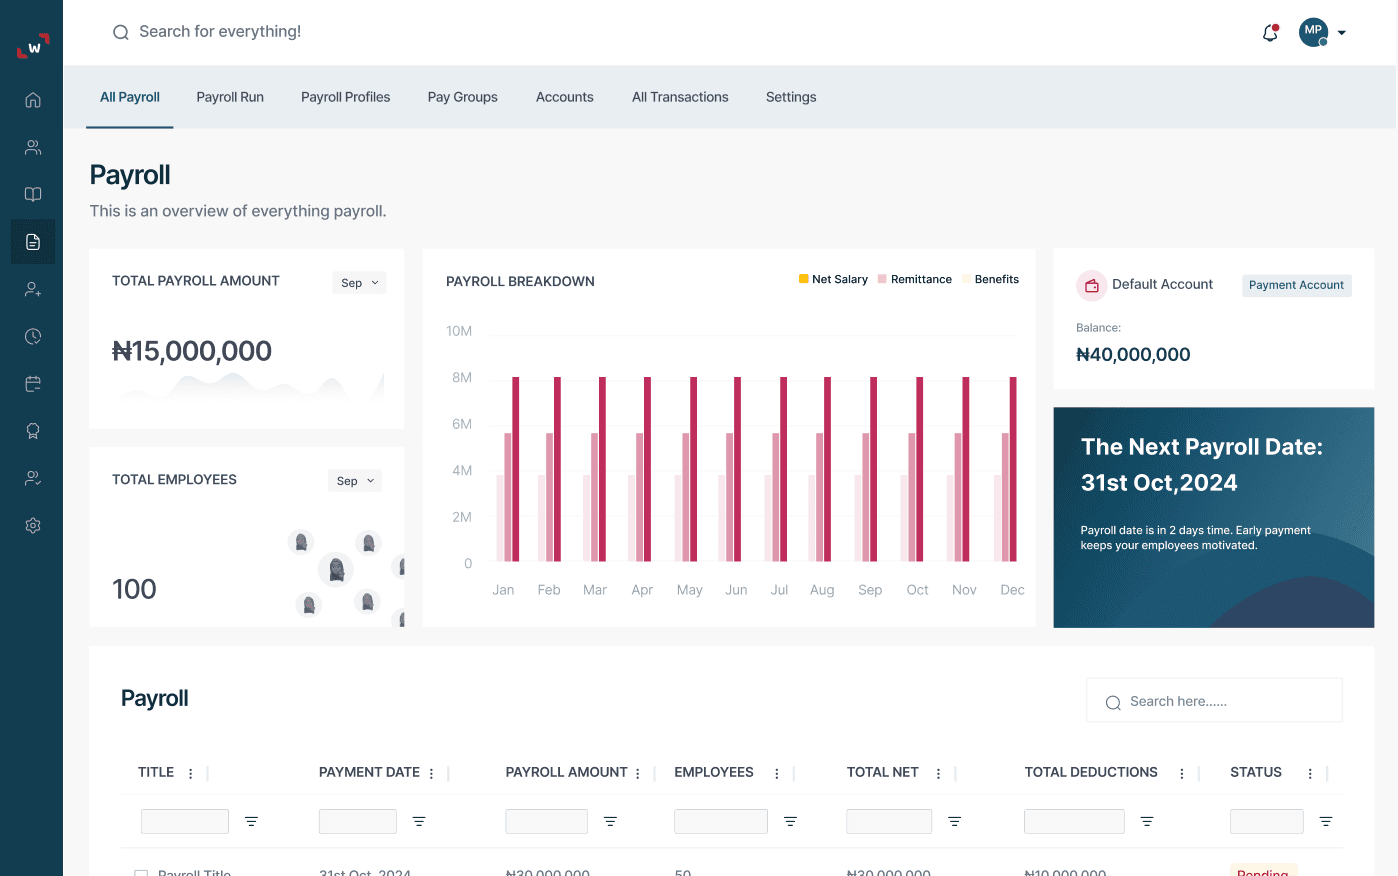Viewport: 1398px width, 876px height.
Task: Open the Sep month dropdown on Total Payroll Amount
Action: [x=359, y=282]
